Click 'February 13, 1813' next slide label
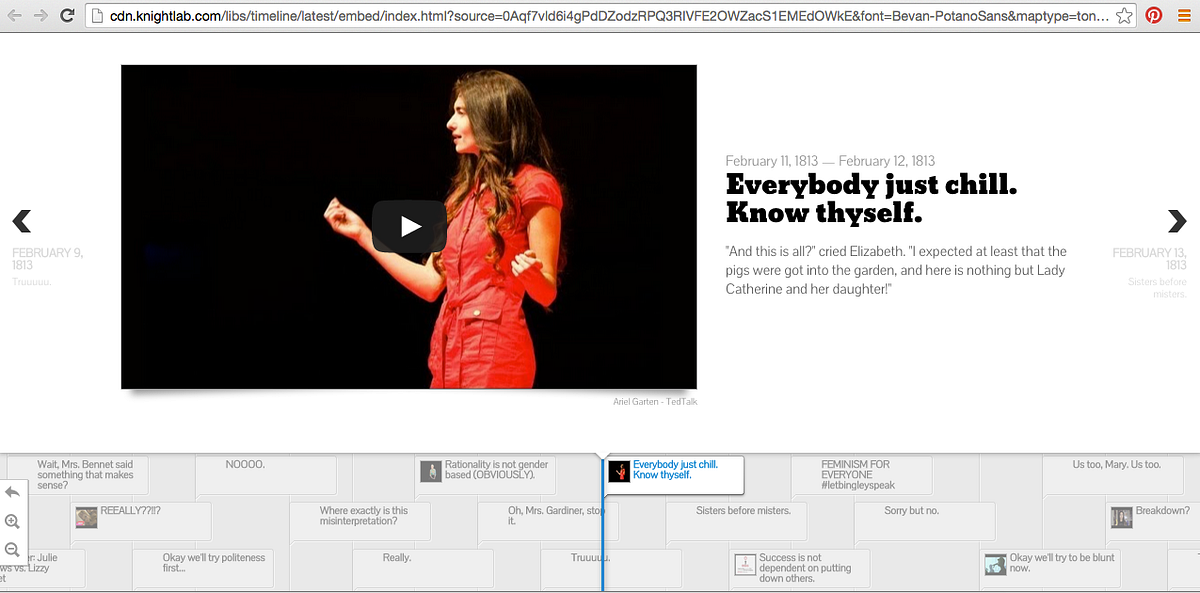1200x593 pixels. [x=1150, y=259]
